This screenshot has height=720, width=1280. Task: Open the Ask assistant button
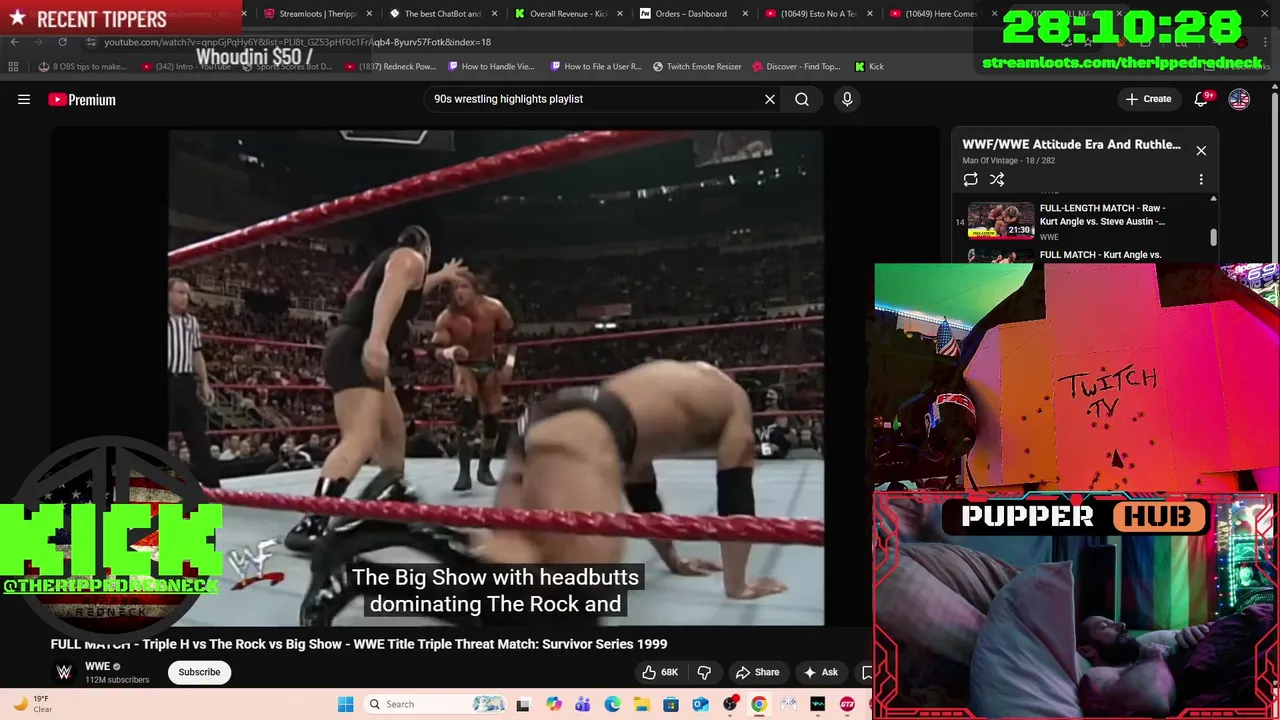click(821, 672)
